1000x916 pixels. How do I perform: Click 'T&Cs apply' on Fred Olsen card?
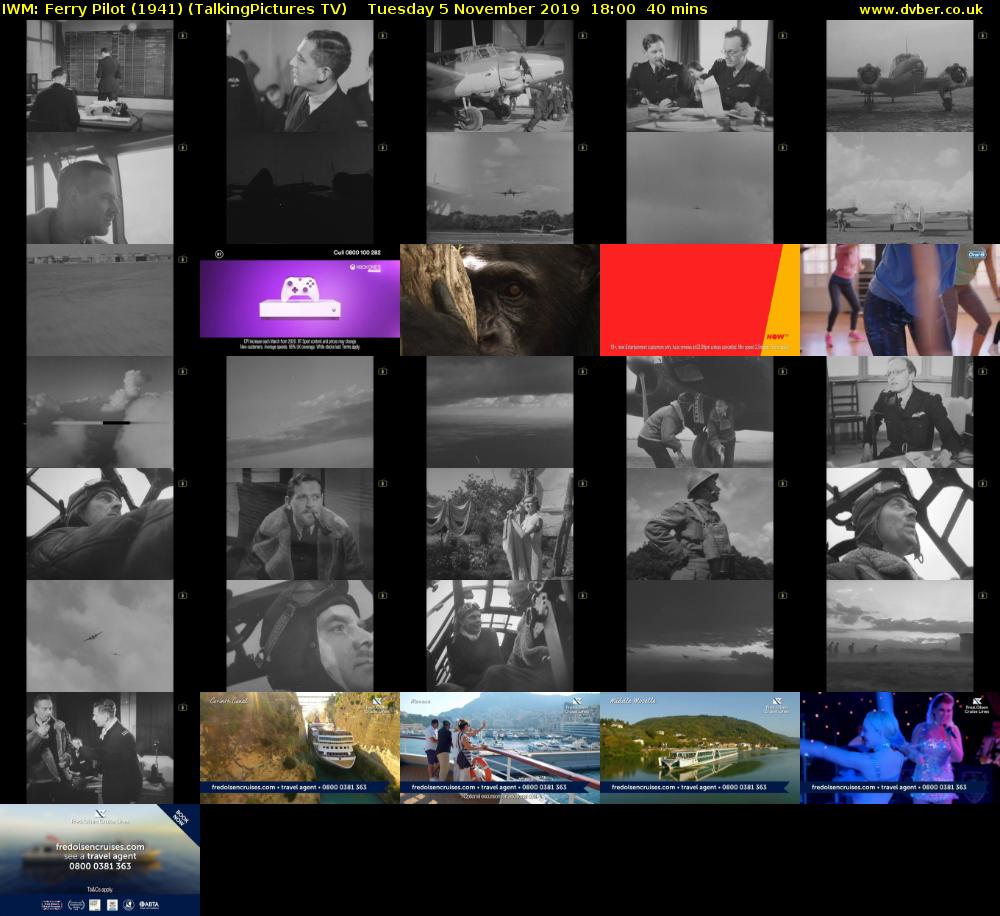point(100,889)
